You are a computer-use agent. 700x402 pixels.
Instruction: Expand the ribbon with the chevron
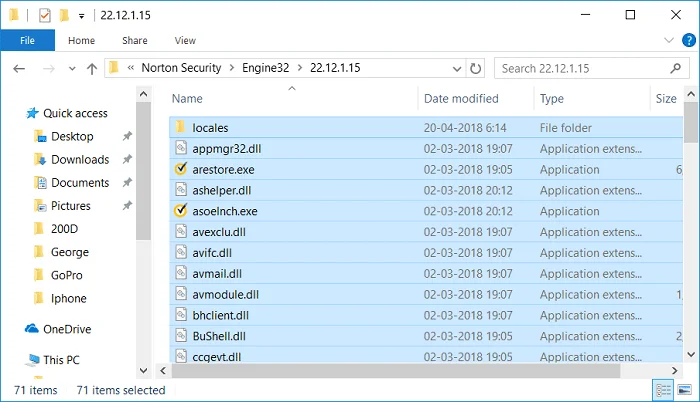coord(669,41)
